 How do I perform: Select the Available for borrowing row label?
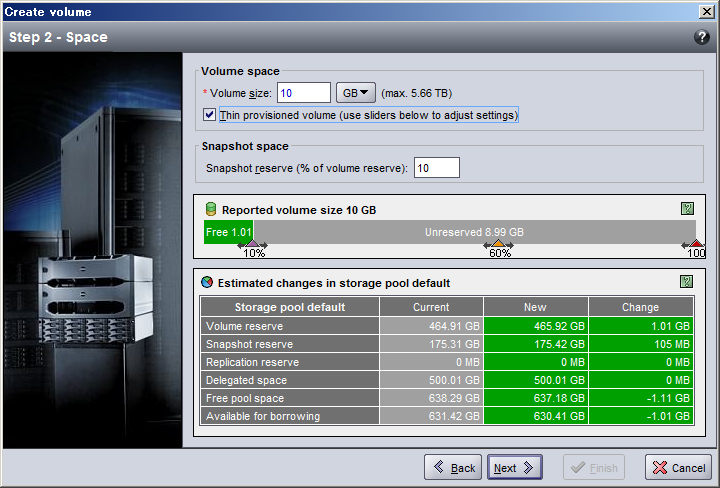click(x=290, y=416)
